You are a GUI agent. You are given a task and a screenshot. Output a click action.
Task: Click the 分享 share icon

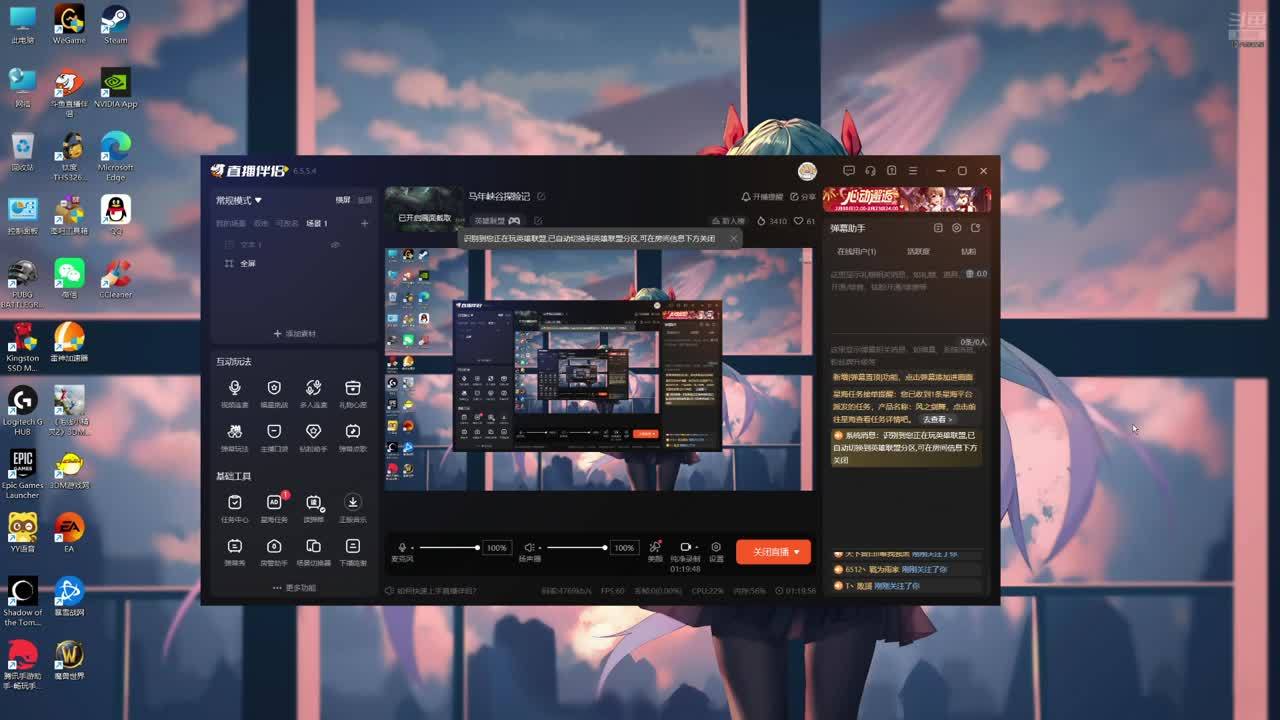pyautogui.click(x=803, y=197)
